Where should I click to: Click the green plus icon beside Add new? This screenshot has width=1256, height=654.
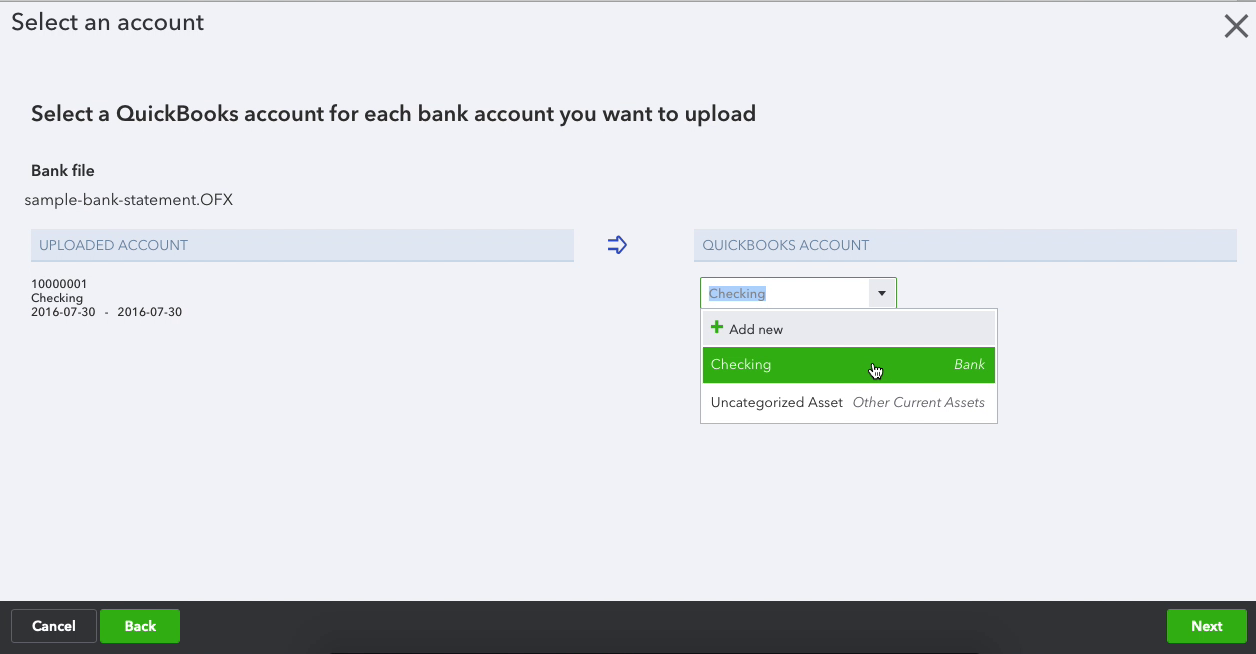(716, 328)
